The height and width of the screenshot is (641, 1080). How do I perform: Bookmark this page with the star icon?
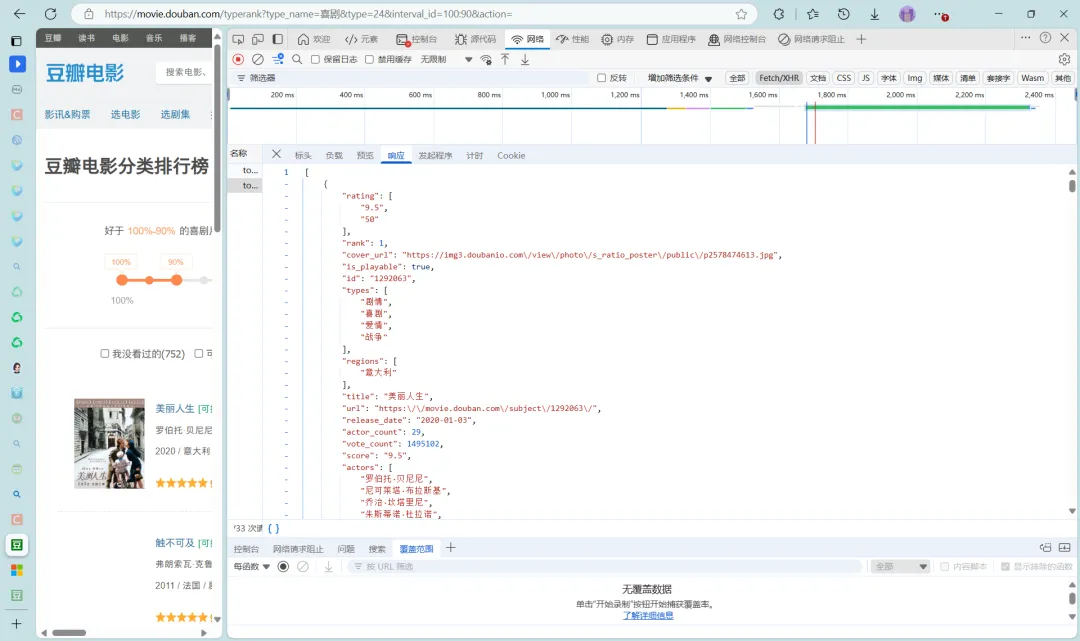(x=741, y=14)
